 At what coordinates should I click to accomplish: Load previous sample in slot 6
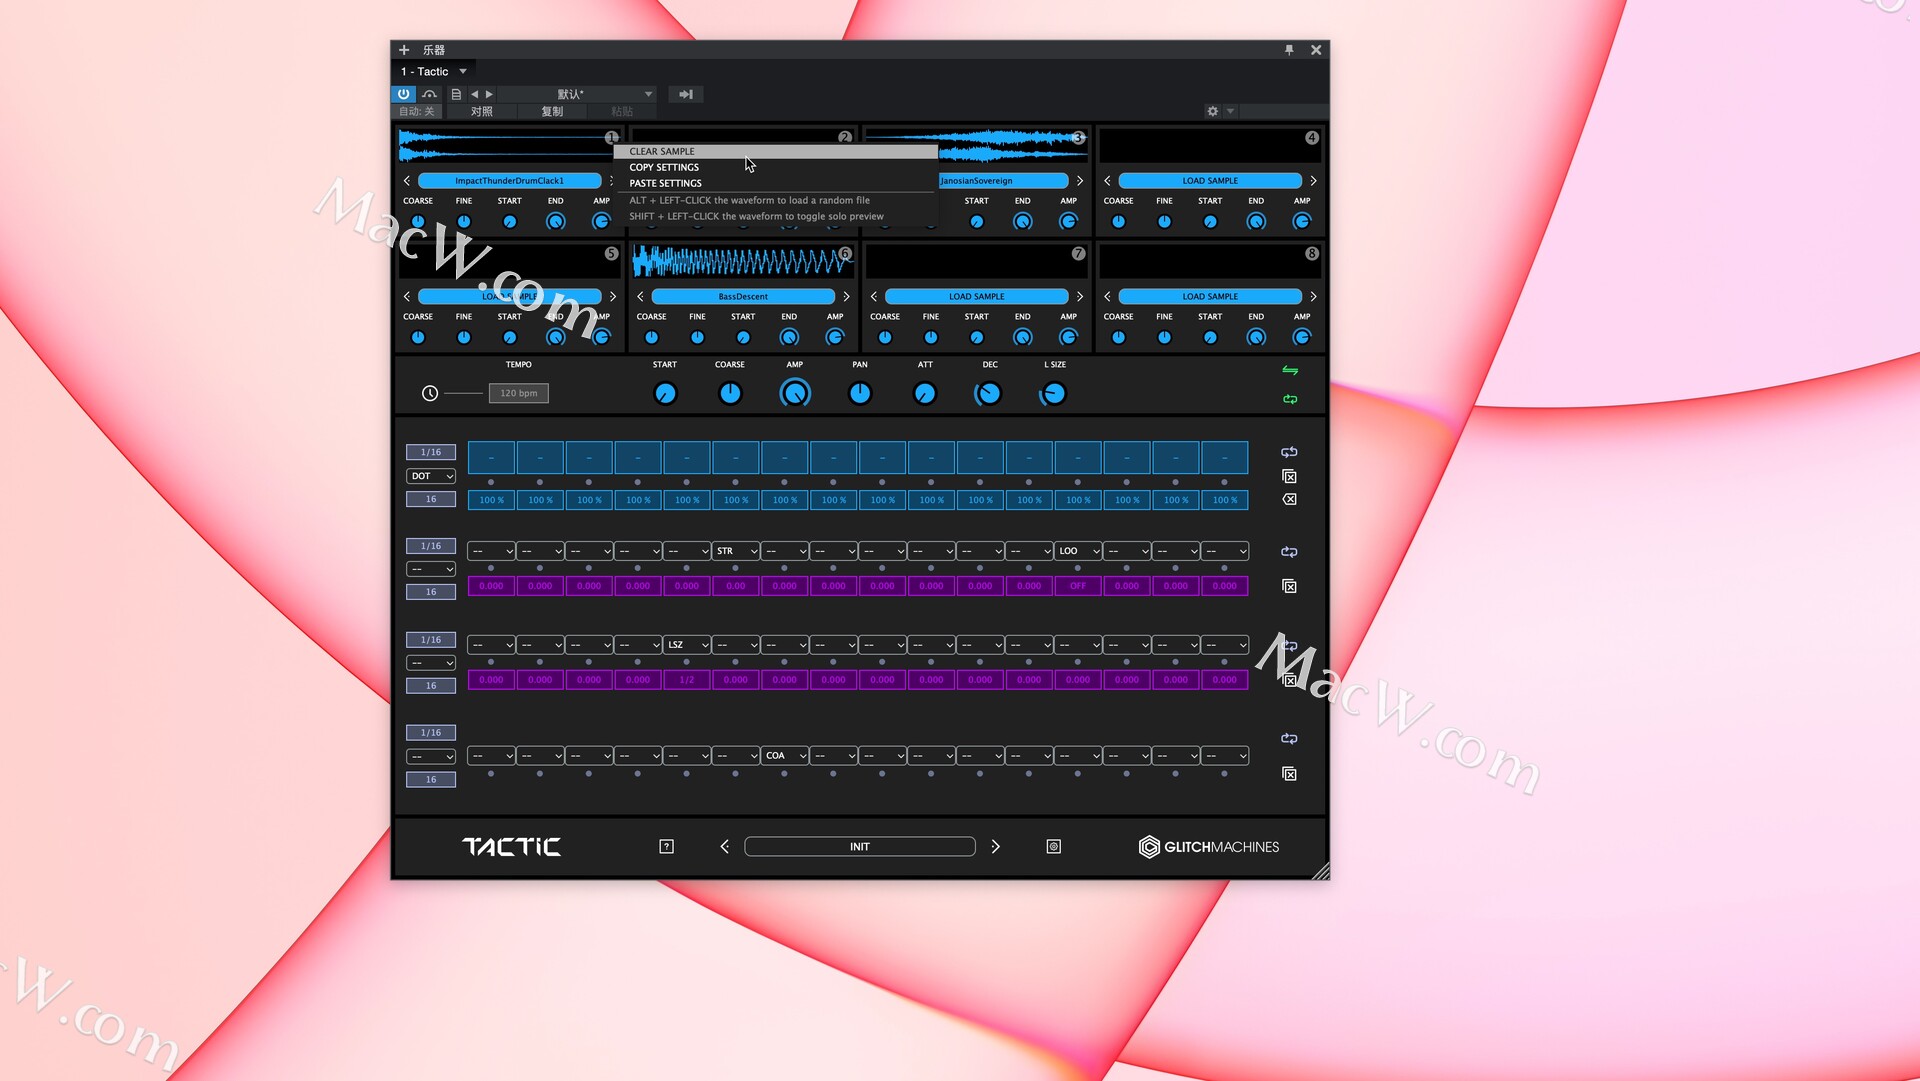640,297
